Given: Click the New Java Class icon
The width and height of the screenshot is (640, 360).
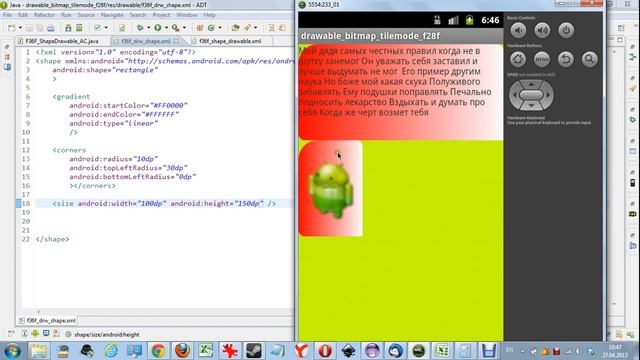Looking at the screenshot, I should pos(211,28).
